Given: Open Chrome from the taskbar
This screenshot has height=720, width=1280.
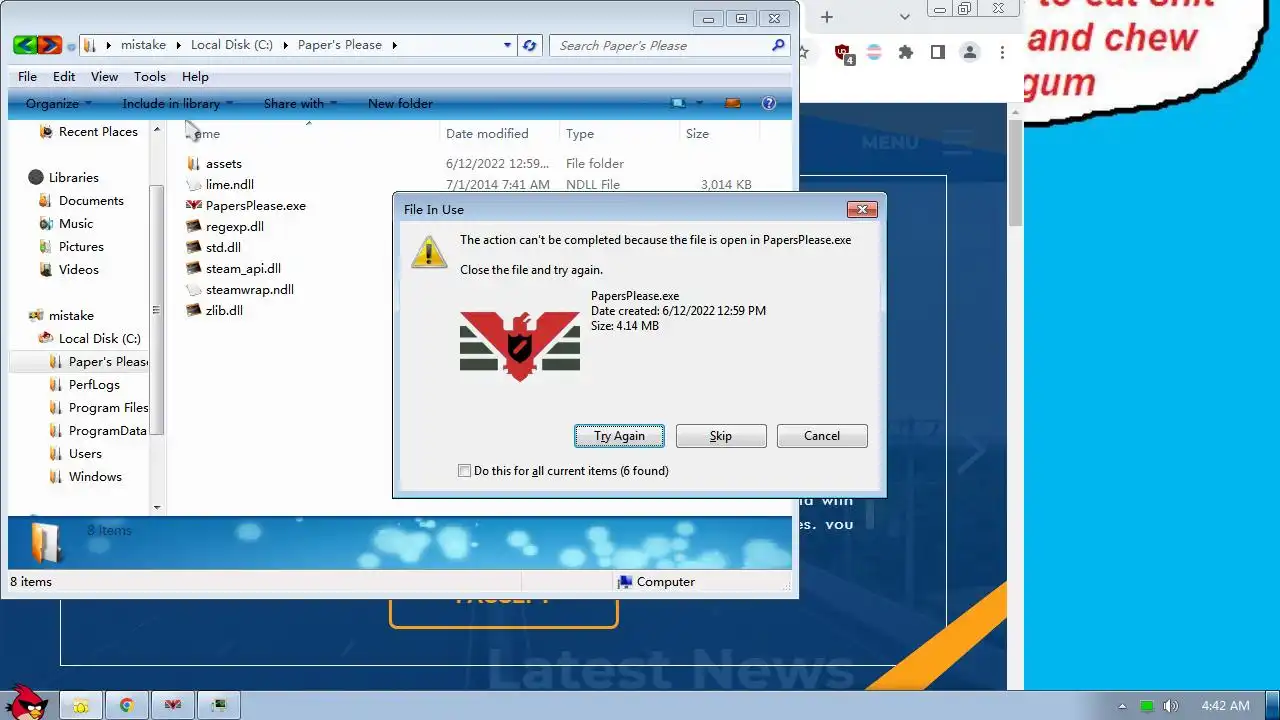Looking at the screenshot, I should click(127, 705).
